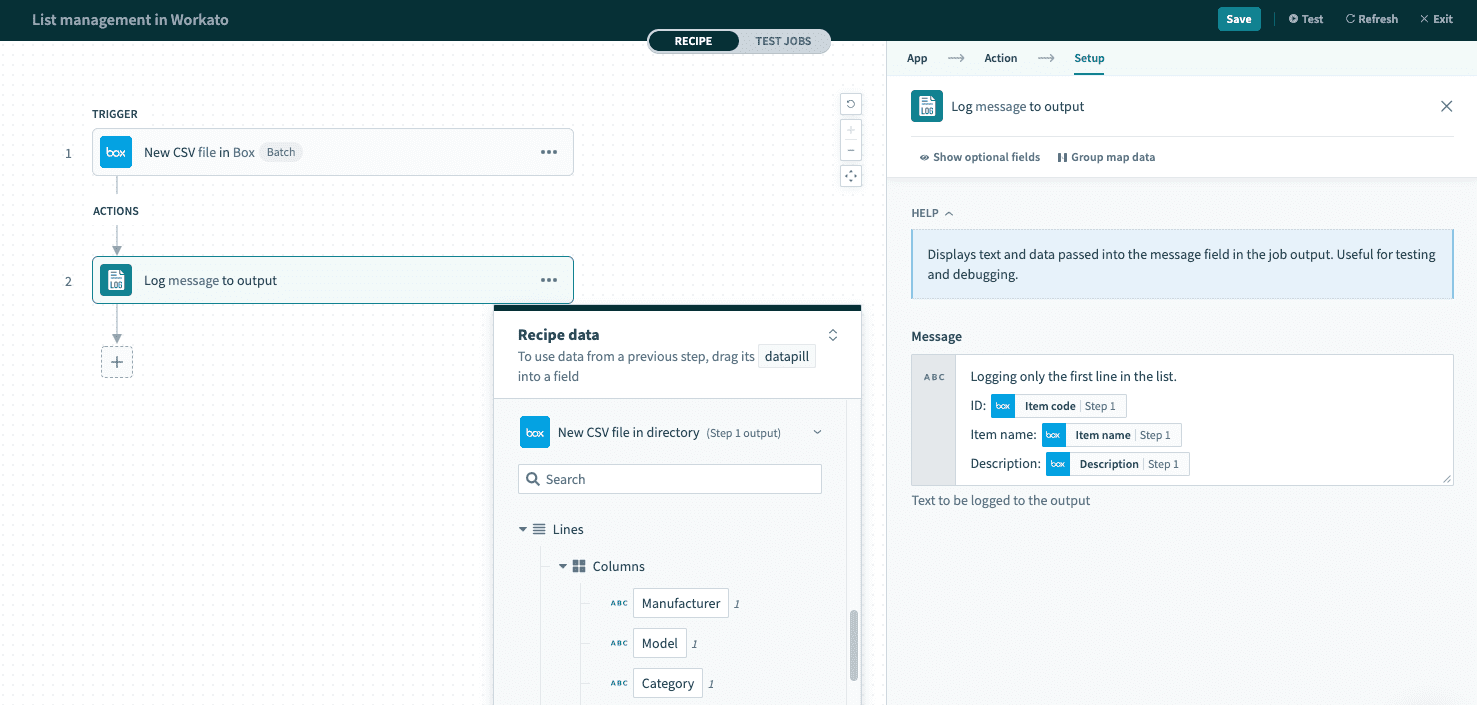Click the Search field in Recipe data

click(x=669, y=479)
